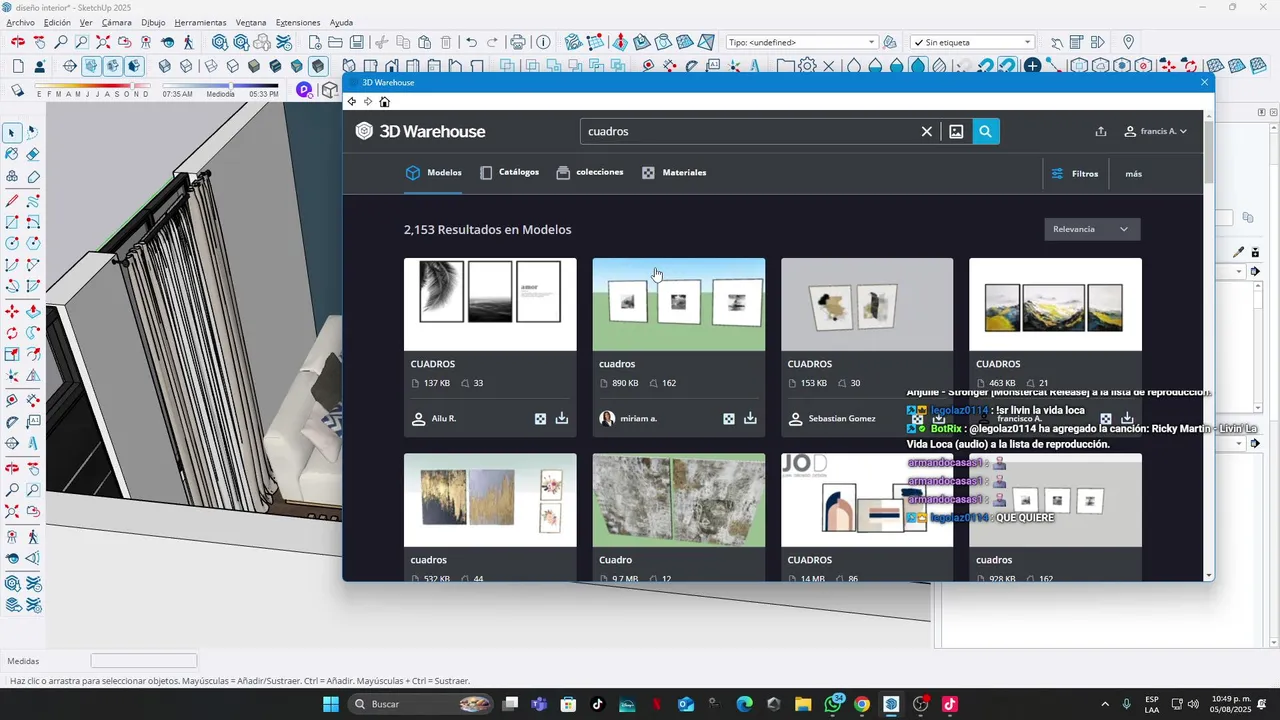Open the Archivo menu

pyautogui.click(x=20, y=22)
